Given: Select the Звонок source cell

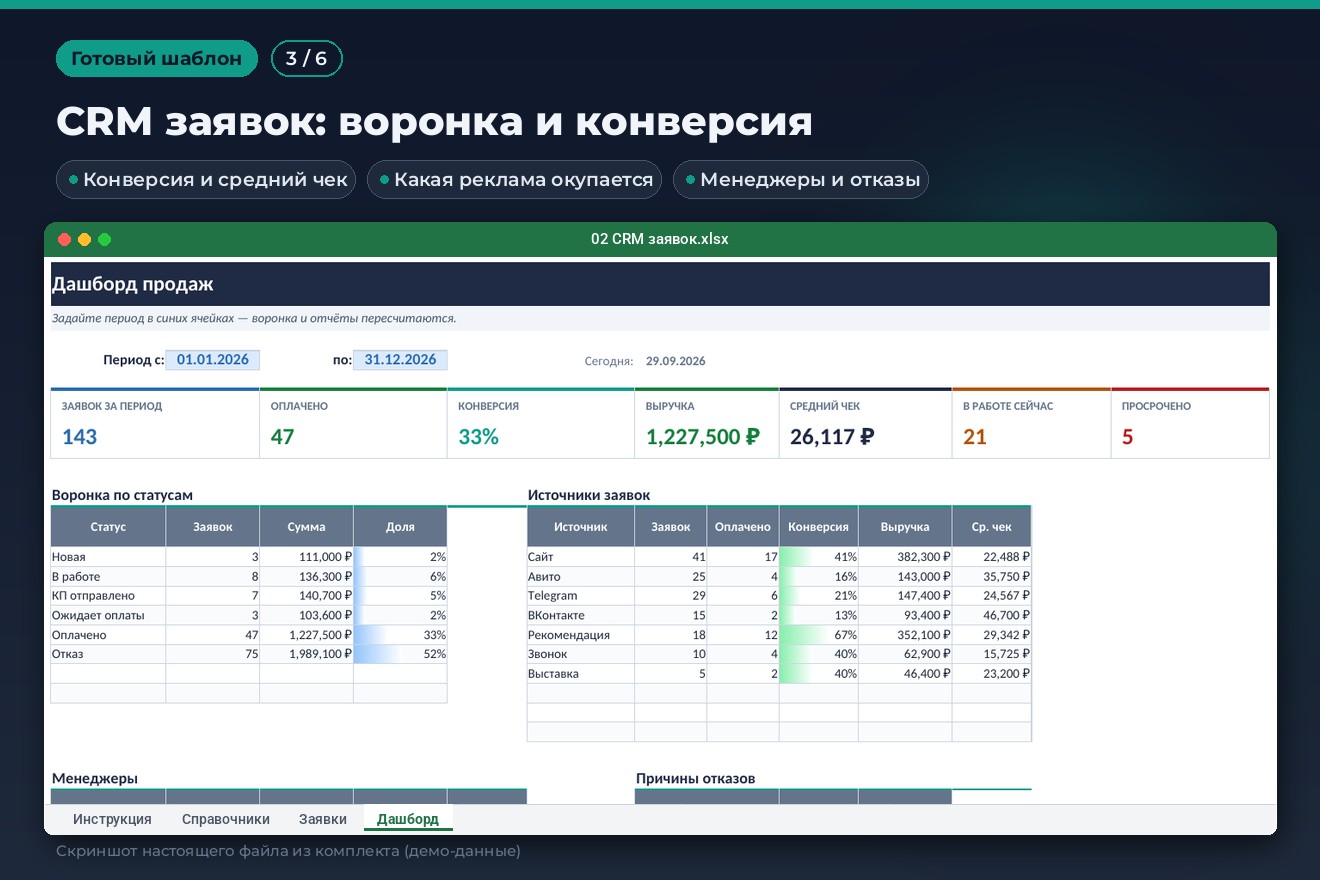Looking at the screenshot, I should click(581, 654).
